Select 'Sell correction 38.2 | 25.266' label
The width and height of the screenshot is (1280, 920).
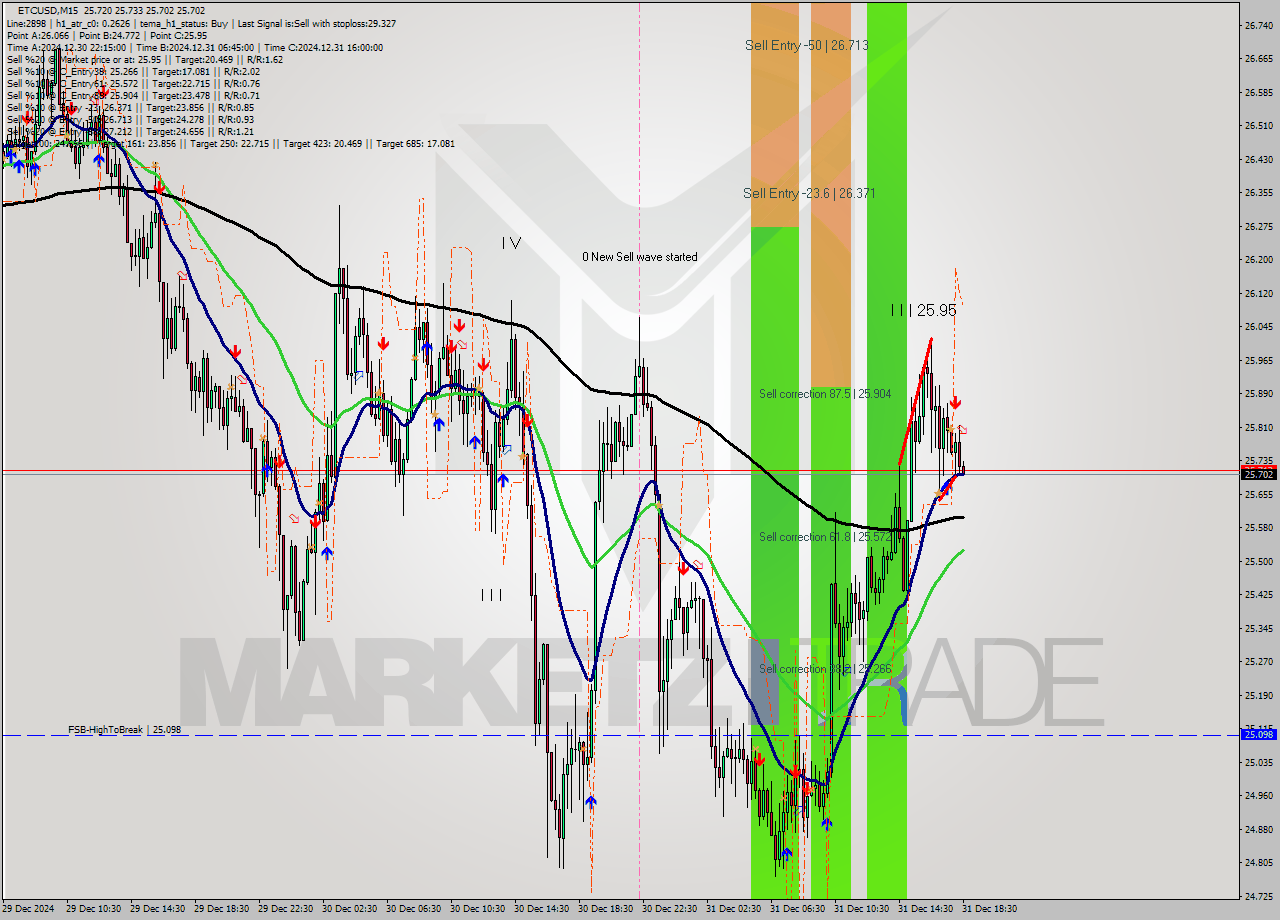click(824, 669)
